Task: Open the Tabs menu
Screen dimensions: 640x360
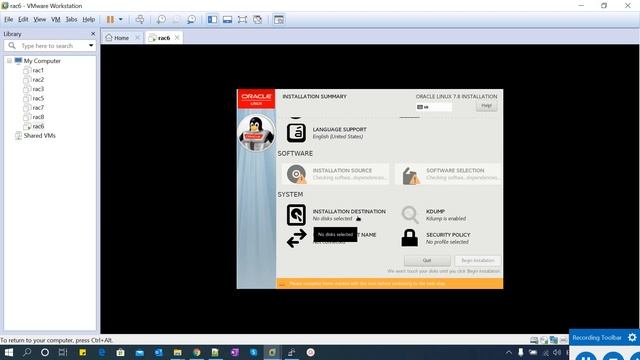Action: coord(71,20)
